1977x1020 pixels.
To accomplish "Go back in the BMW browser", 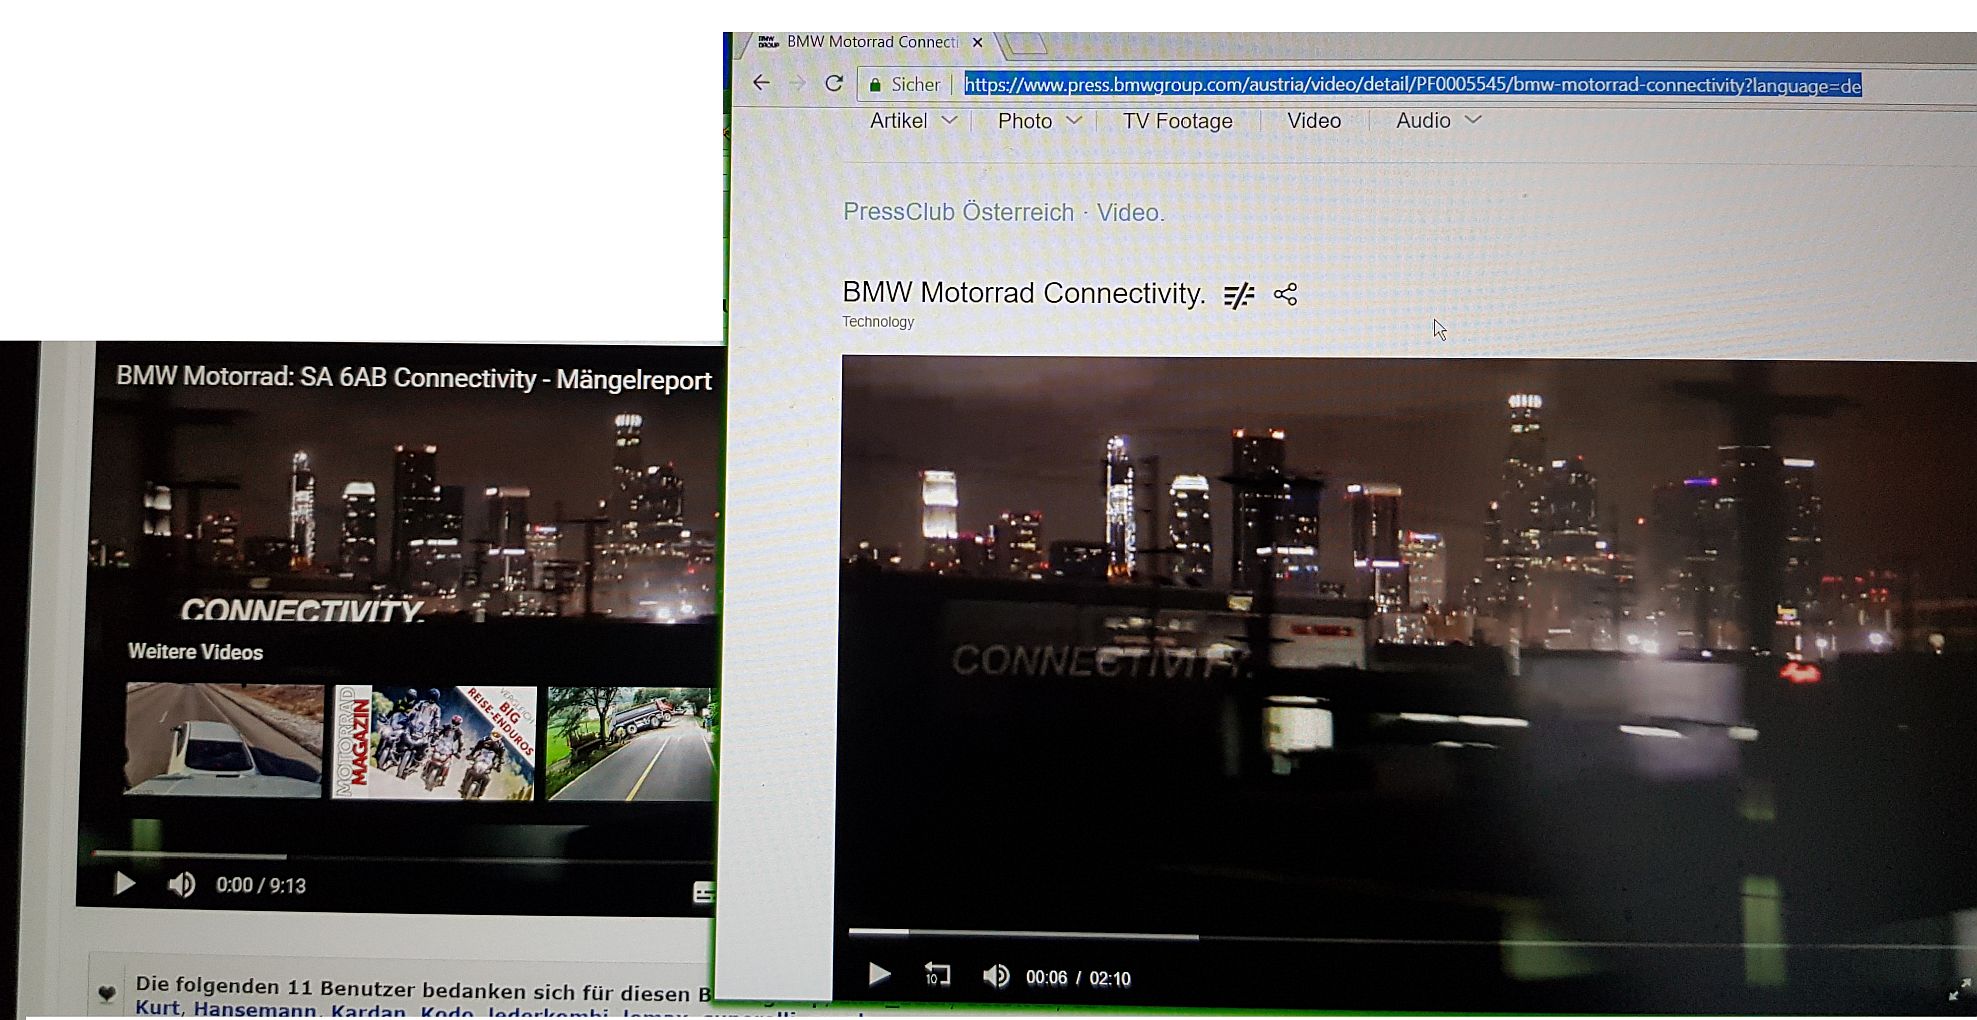I will click(x=761, y=83).
